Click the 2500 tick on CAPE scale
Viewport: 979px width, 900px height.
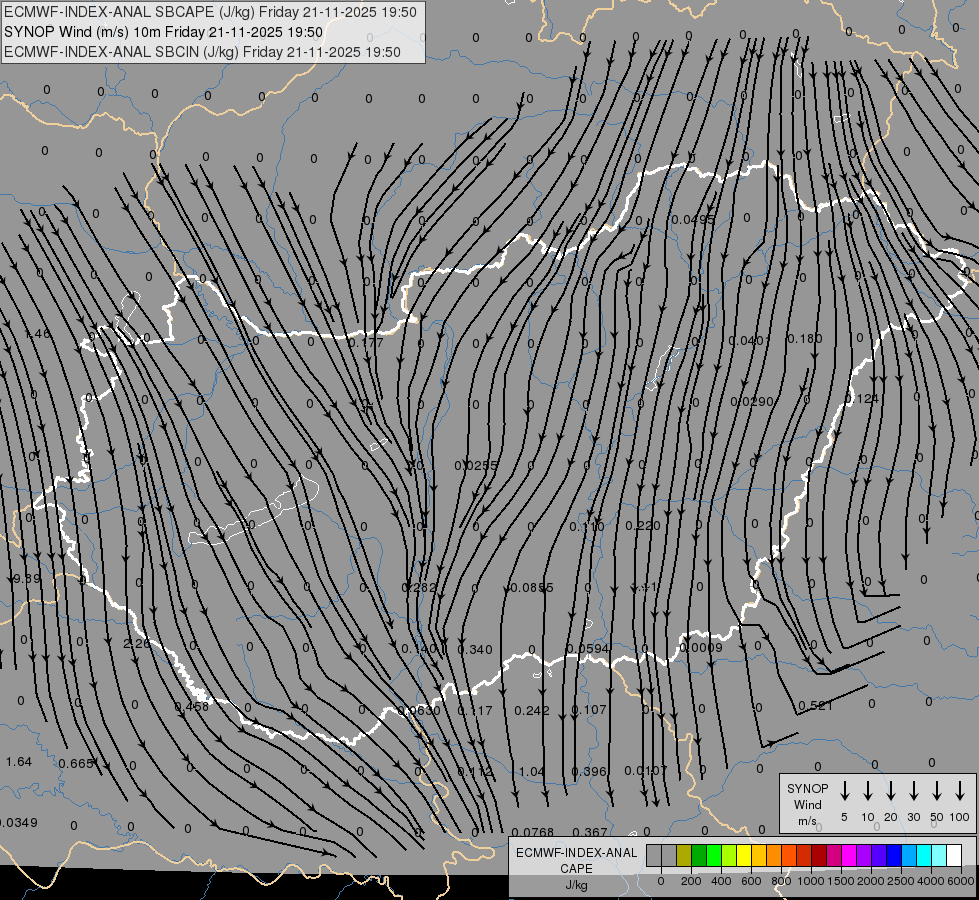pos(901,881)
